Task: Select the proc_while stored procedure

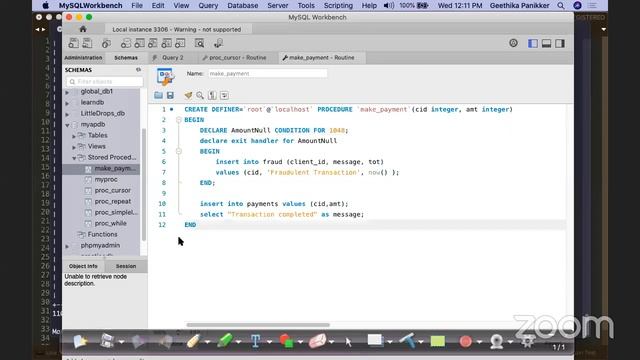Action: pyautogui.click(x=110, y=223)
